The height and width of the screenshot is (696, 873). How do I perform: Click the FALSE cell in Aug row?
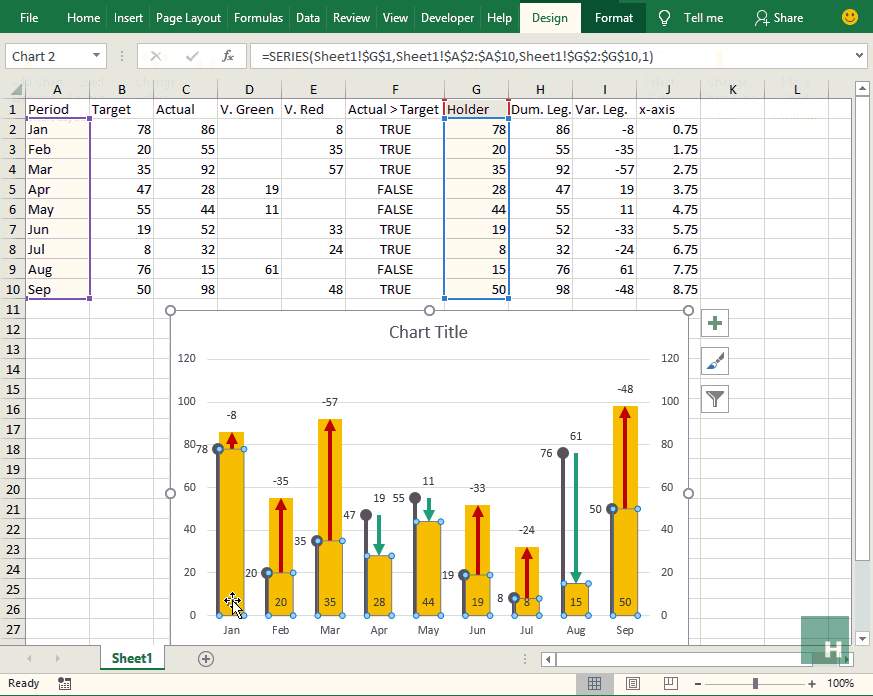click(395, 269)
